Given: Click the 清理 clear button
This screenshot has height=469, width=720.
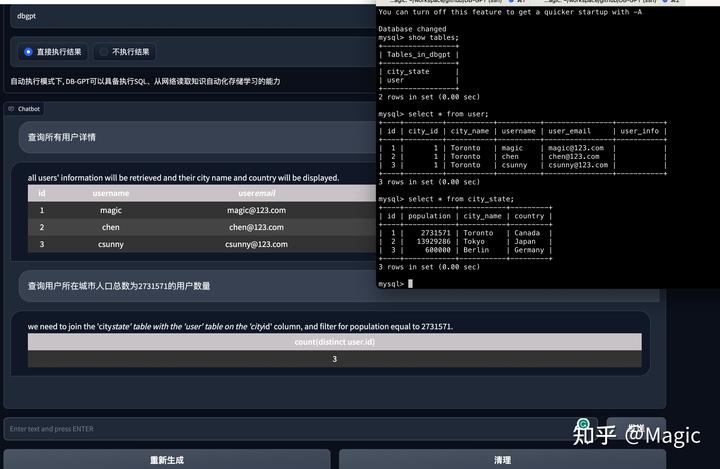Looking at the screenshot, I should (502, 459).
